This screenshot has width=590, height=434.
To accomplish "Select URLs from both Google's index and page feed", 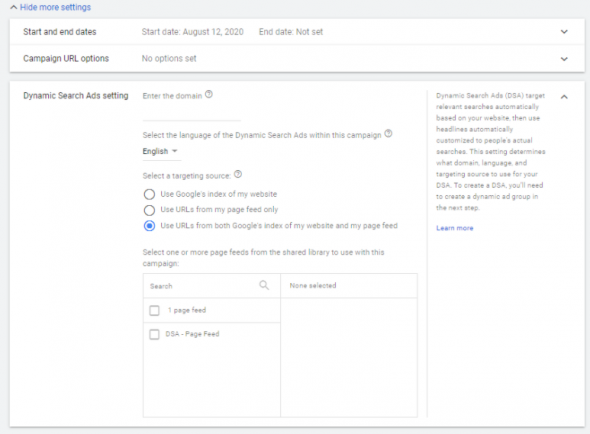I will click(149, 226).
